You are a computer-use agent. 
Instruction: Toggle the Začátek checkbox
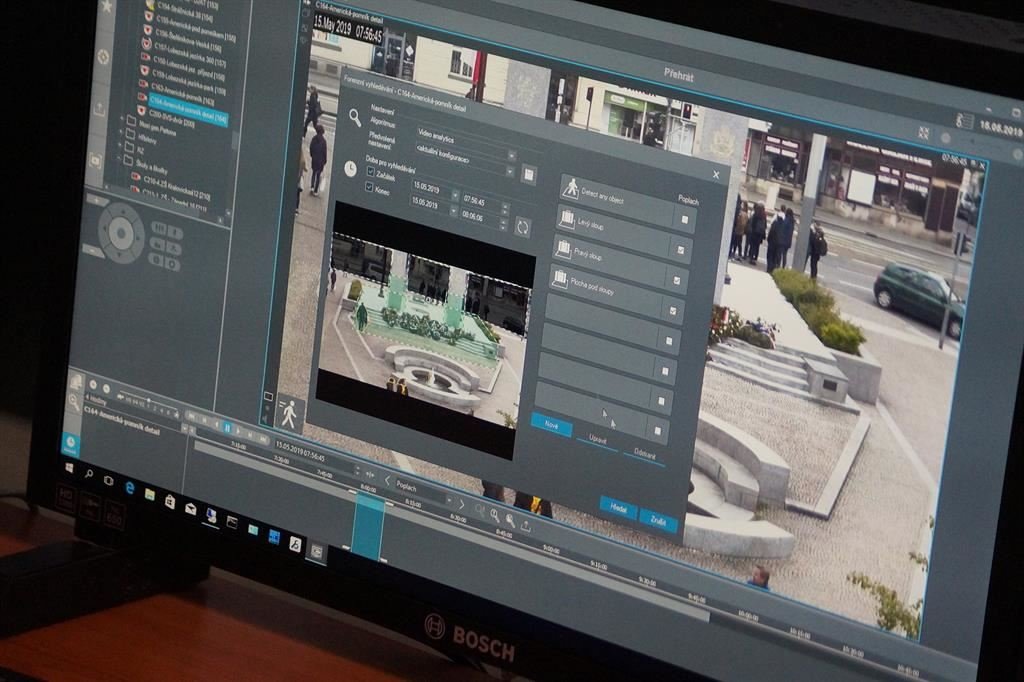click(371, 172)
